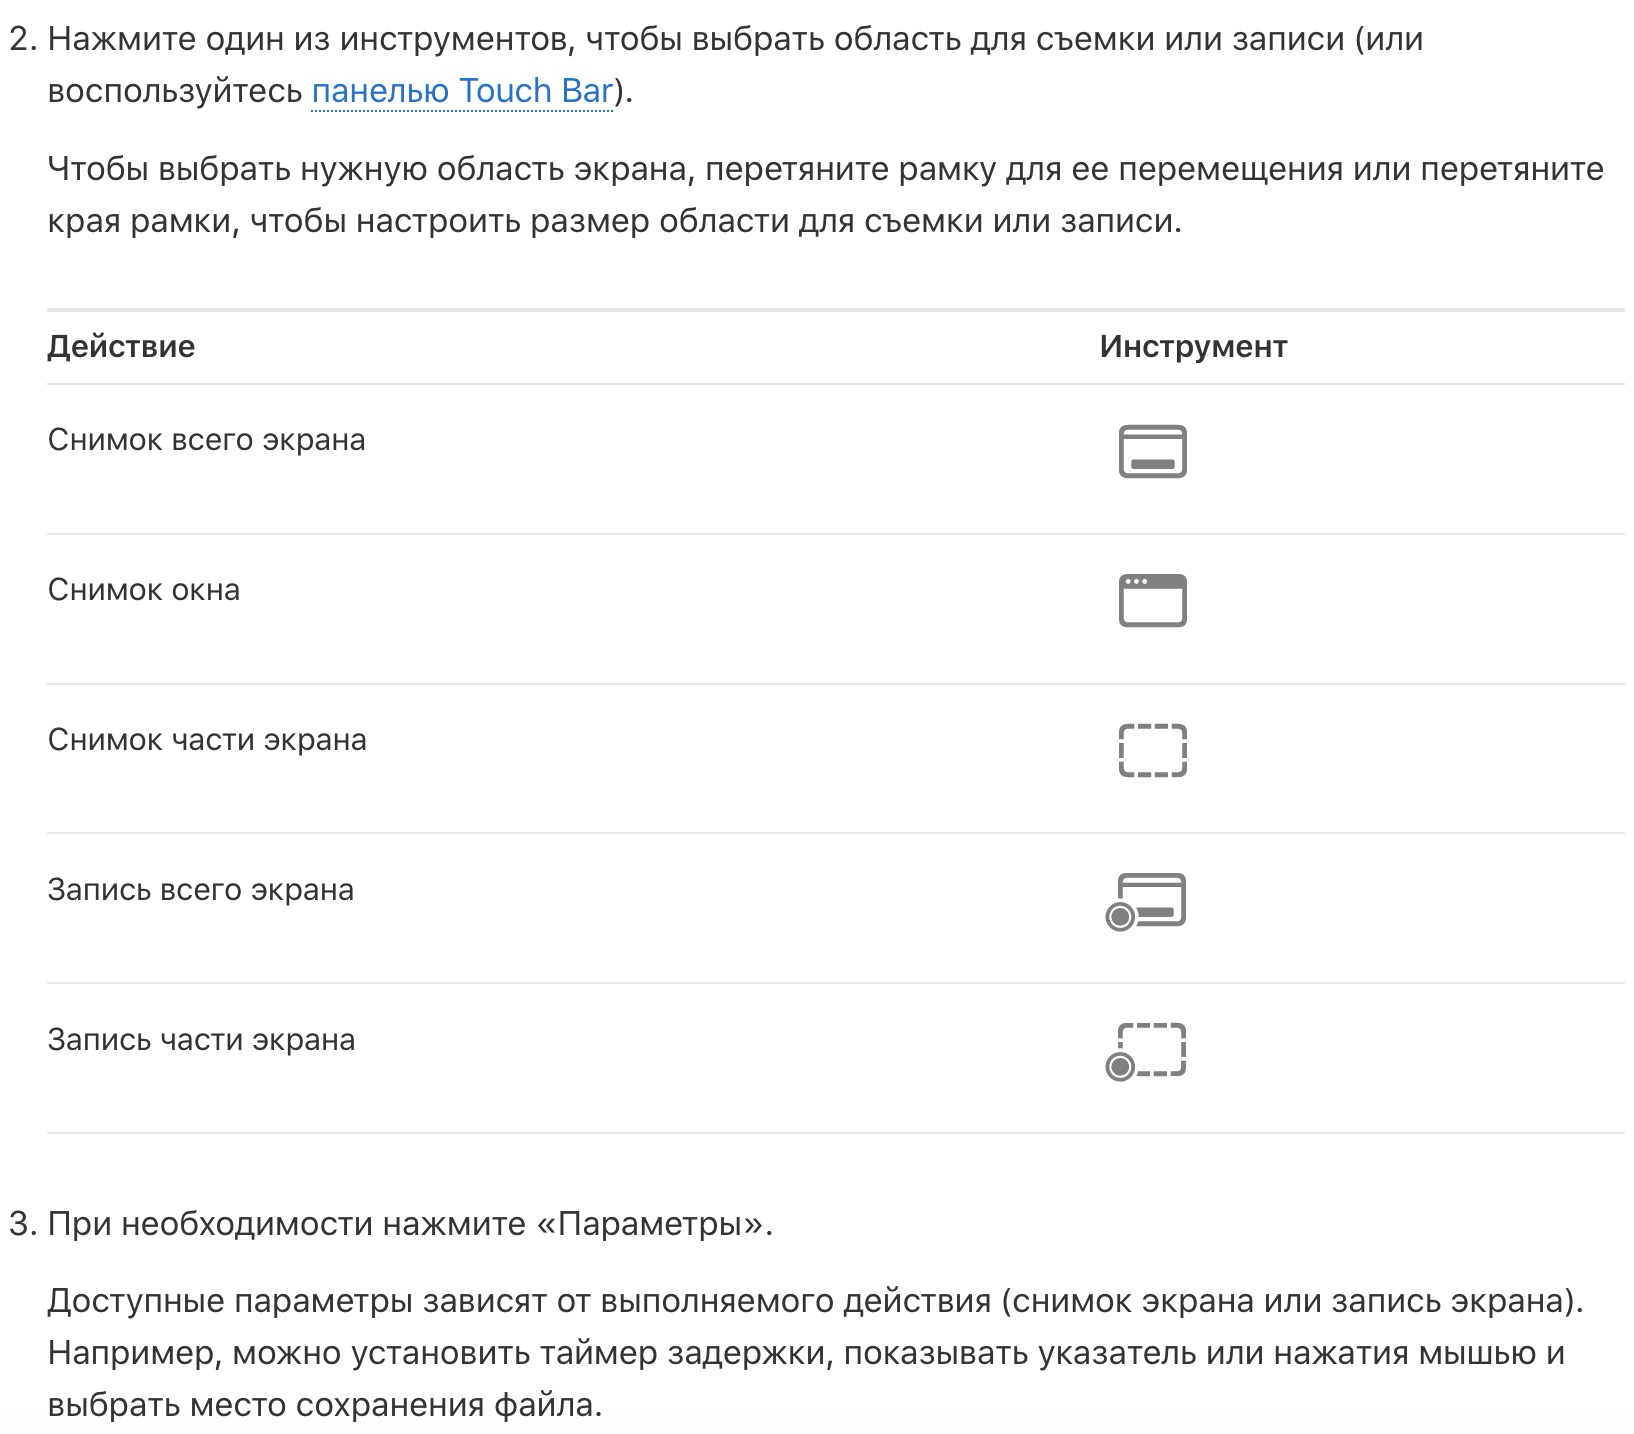Select the "Запись части экрана" row label
The height and width of the screenshot is (1434, 1634).
(x=201, y=1040)
